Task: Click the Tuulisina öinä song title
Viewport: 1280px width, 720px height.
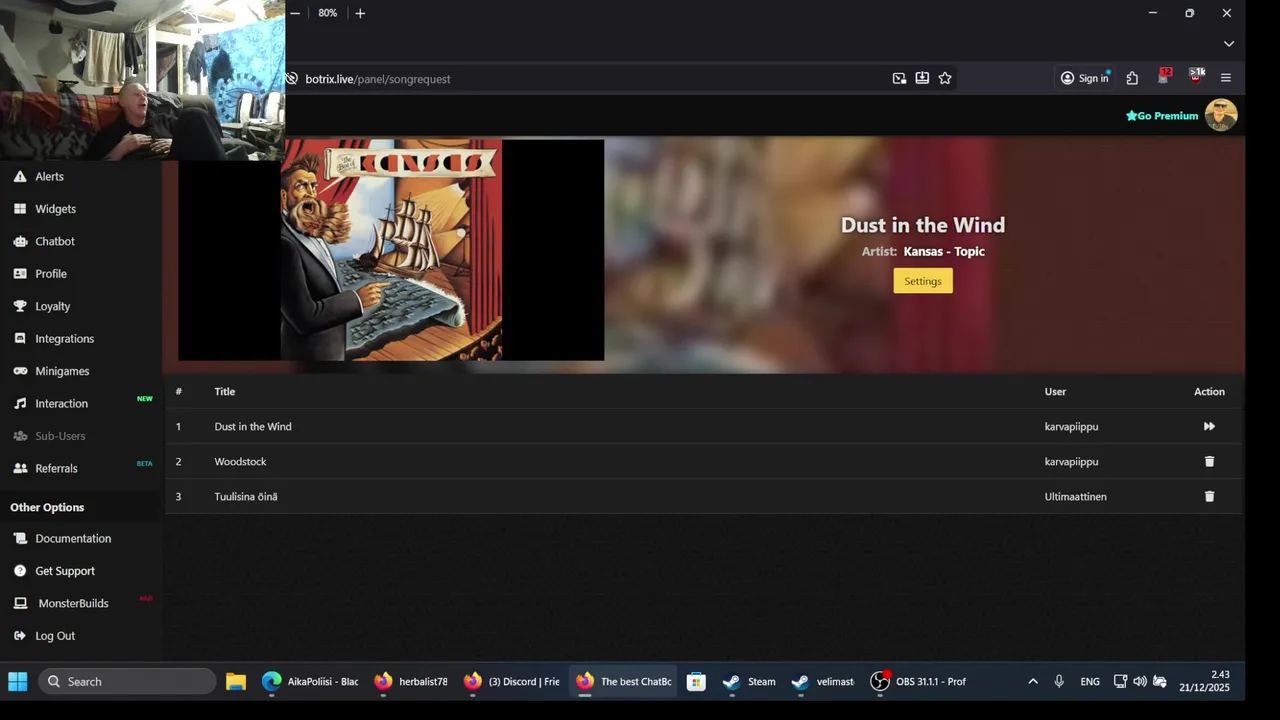Action: tap(246, 496)
